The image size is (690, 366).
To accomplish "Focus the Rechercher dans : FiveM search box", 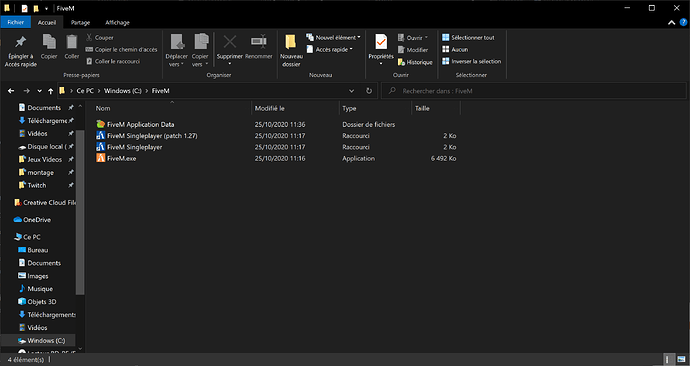I will pyautogui.click(x=534, y=91).
